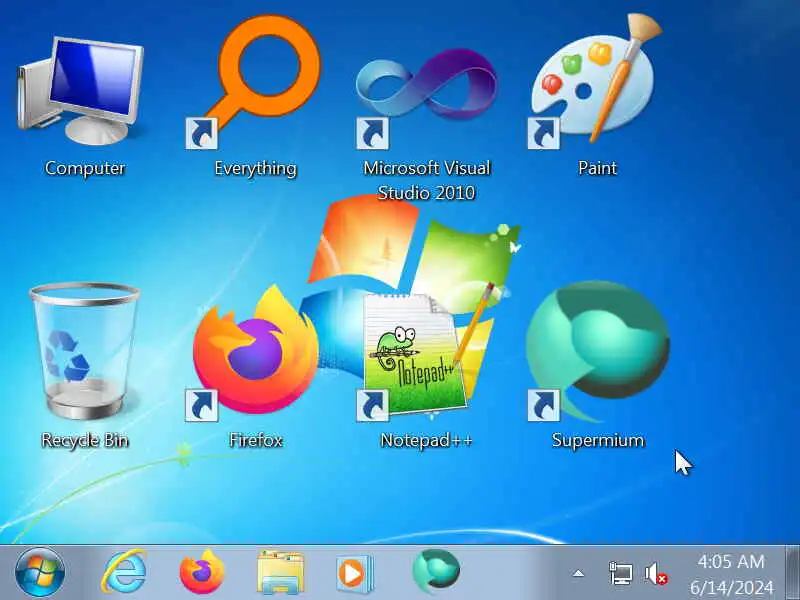The width and height of the screenshot is (800, 600).
Task: Show hidden system tray icons
Action: [578, 573]
